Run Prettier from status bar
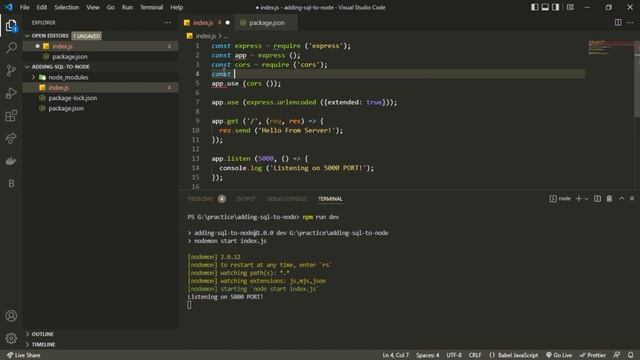This screenshot has width=640, height=360. click(x=592, y=355)
